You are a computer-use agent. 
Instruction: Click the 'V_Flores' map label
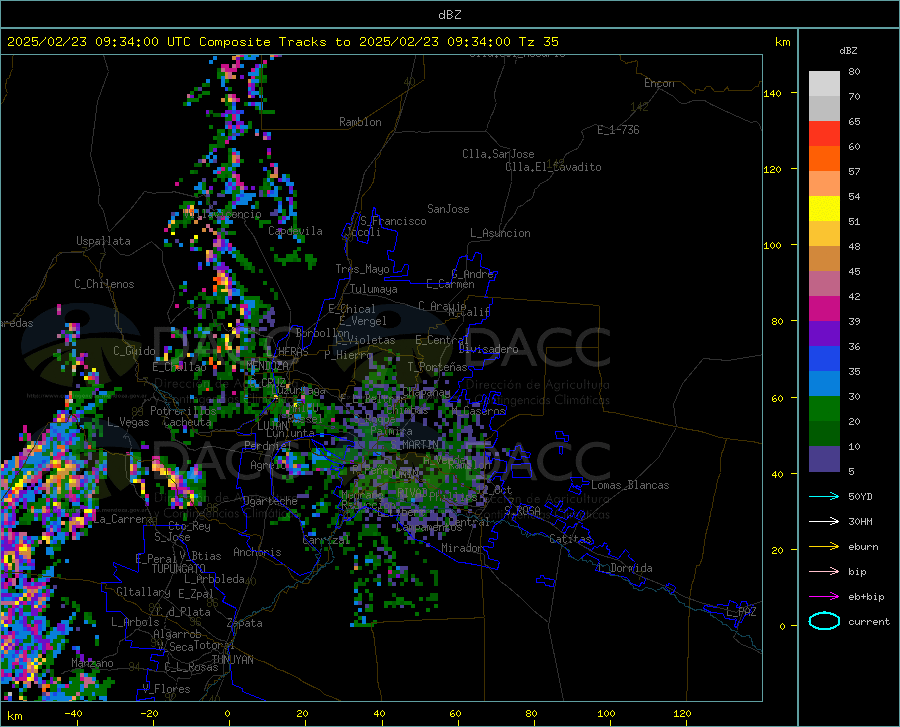[166, 689]
